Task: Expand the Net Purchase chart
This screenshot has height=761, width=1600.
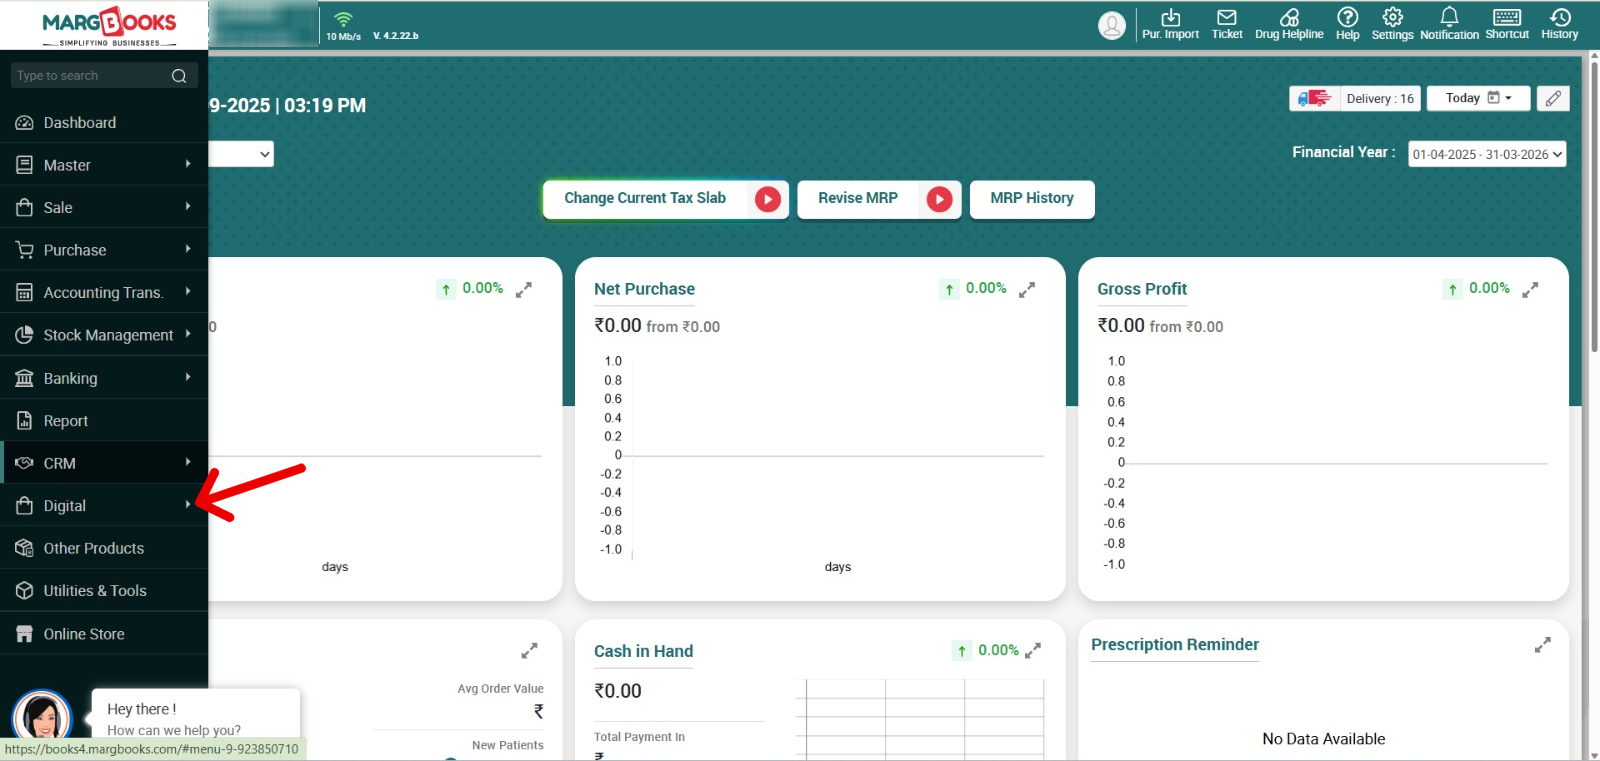Action: pos(1027,290)
